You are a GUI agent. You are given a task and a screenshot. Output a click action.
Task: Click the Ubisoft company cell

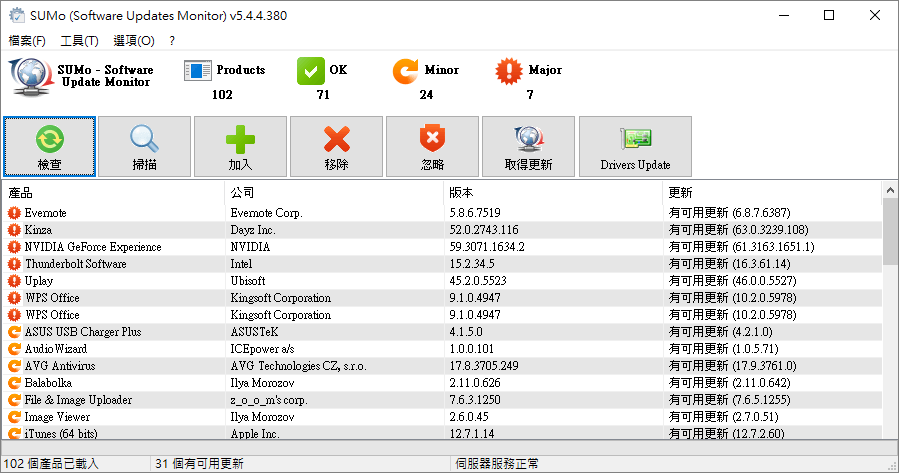click(248, 281)
